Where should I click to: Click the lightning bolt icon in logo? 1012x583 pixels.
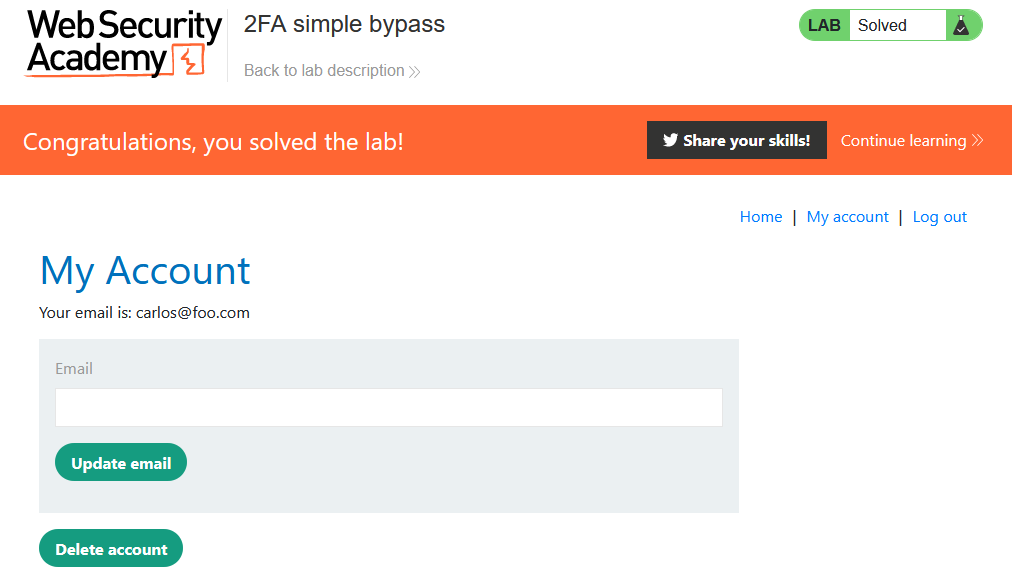pyautogui.click(x=189, y=62)
